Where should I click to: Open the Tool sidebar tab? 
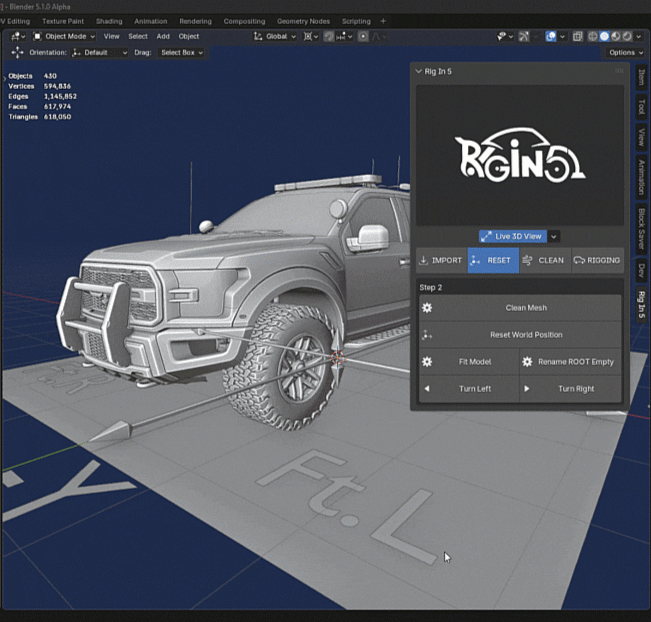coord(641,108)
